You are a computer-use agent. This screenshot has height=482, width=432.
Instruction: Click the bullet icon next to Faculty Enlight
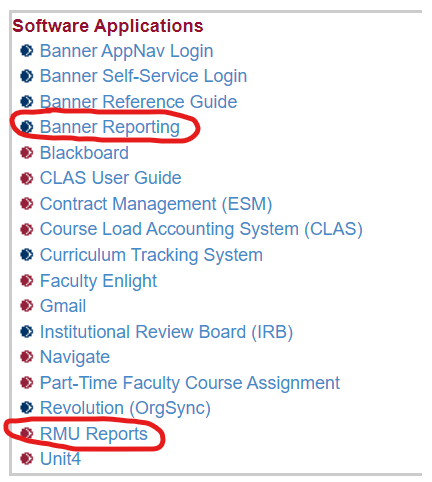click(x=26, y=280)
